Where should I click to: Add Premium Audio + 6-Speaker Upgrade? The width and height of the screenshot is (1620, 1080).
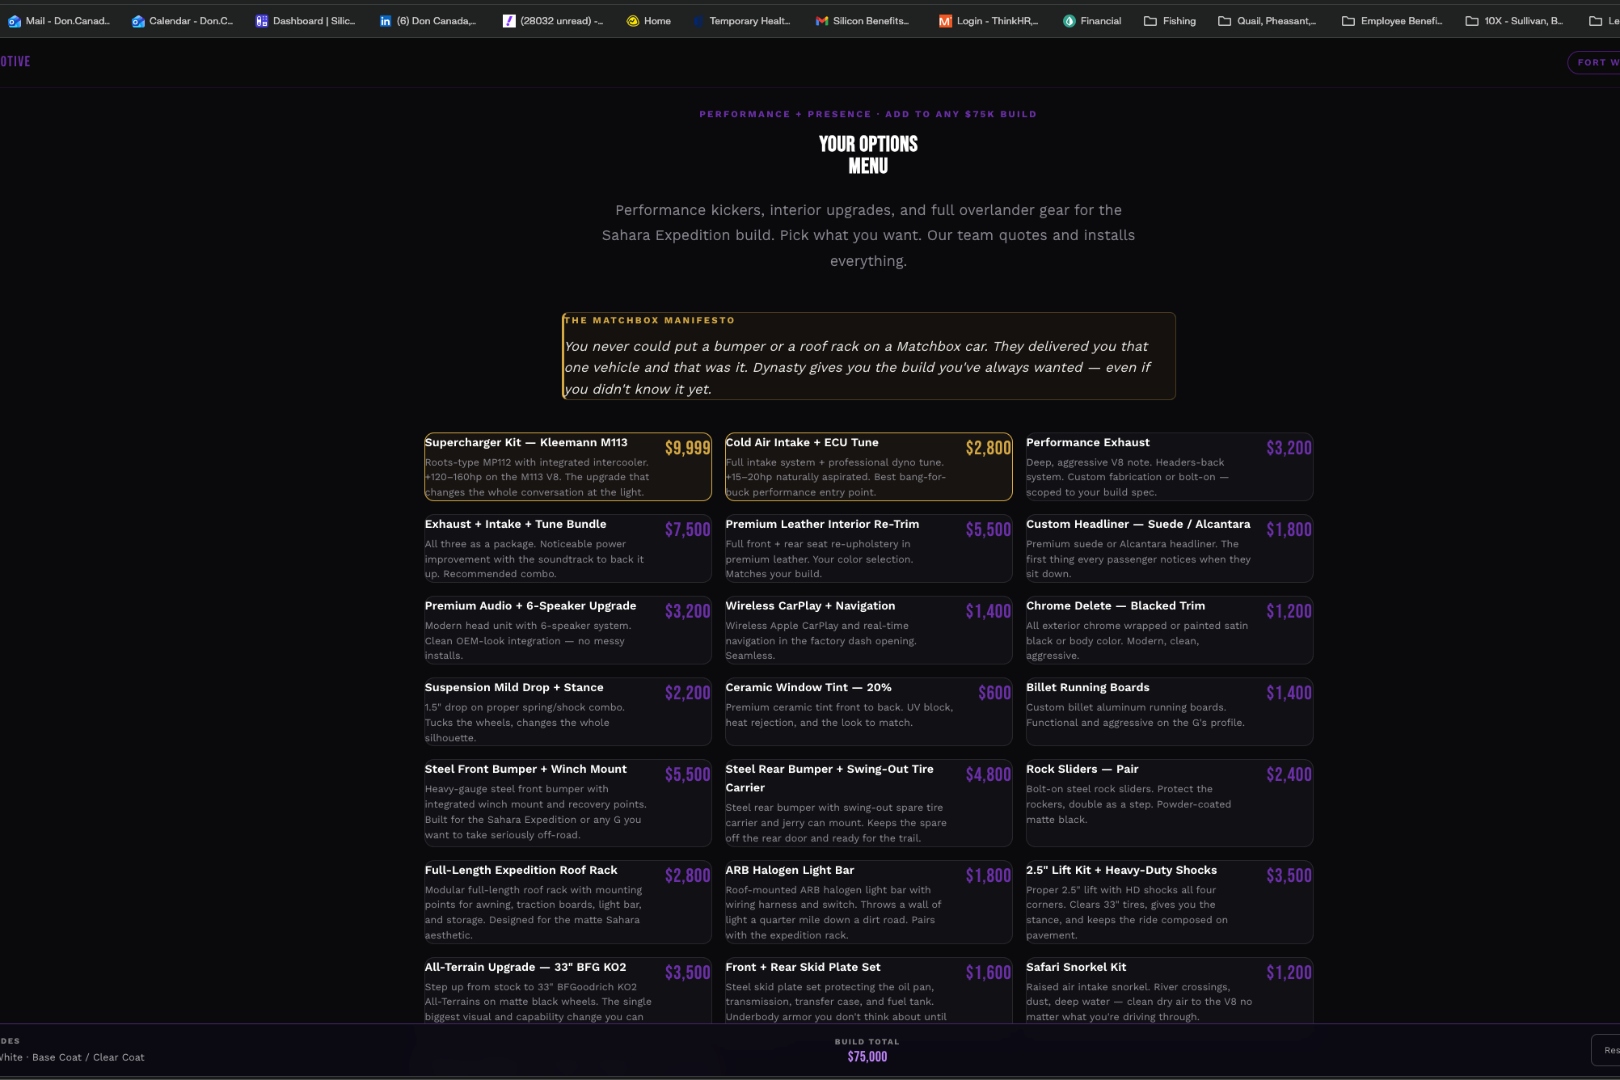click(x=568, y=631)
